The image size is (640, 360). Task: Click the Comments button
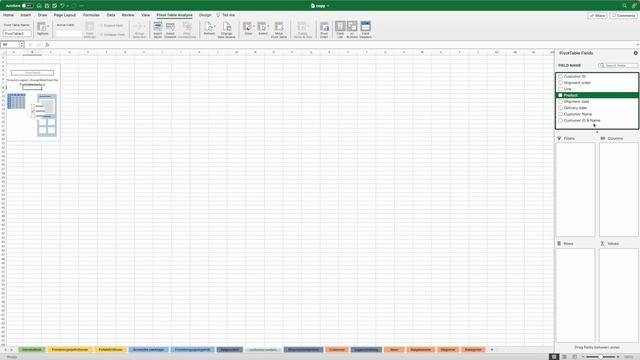624,16
